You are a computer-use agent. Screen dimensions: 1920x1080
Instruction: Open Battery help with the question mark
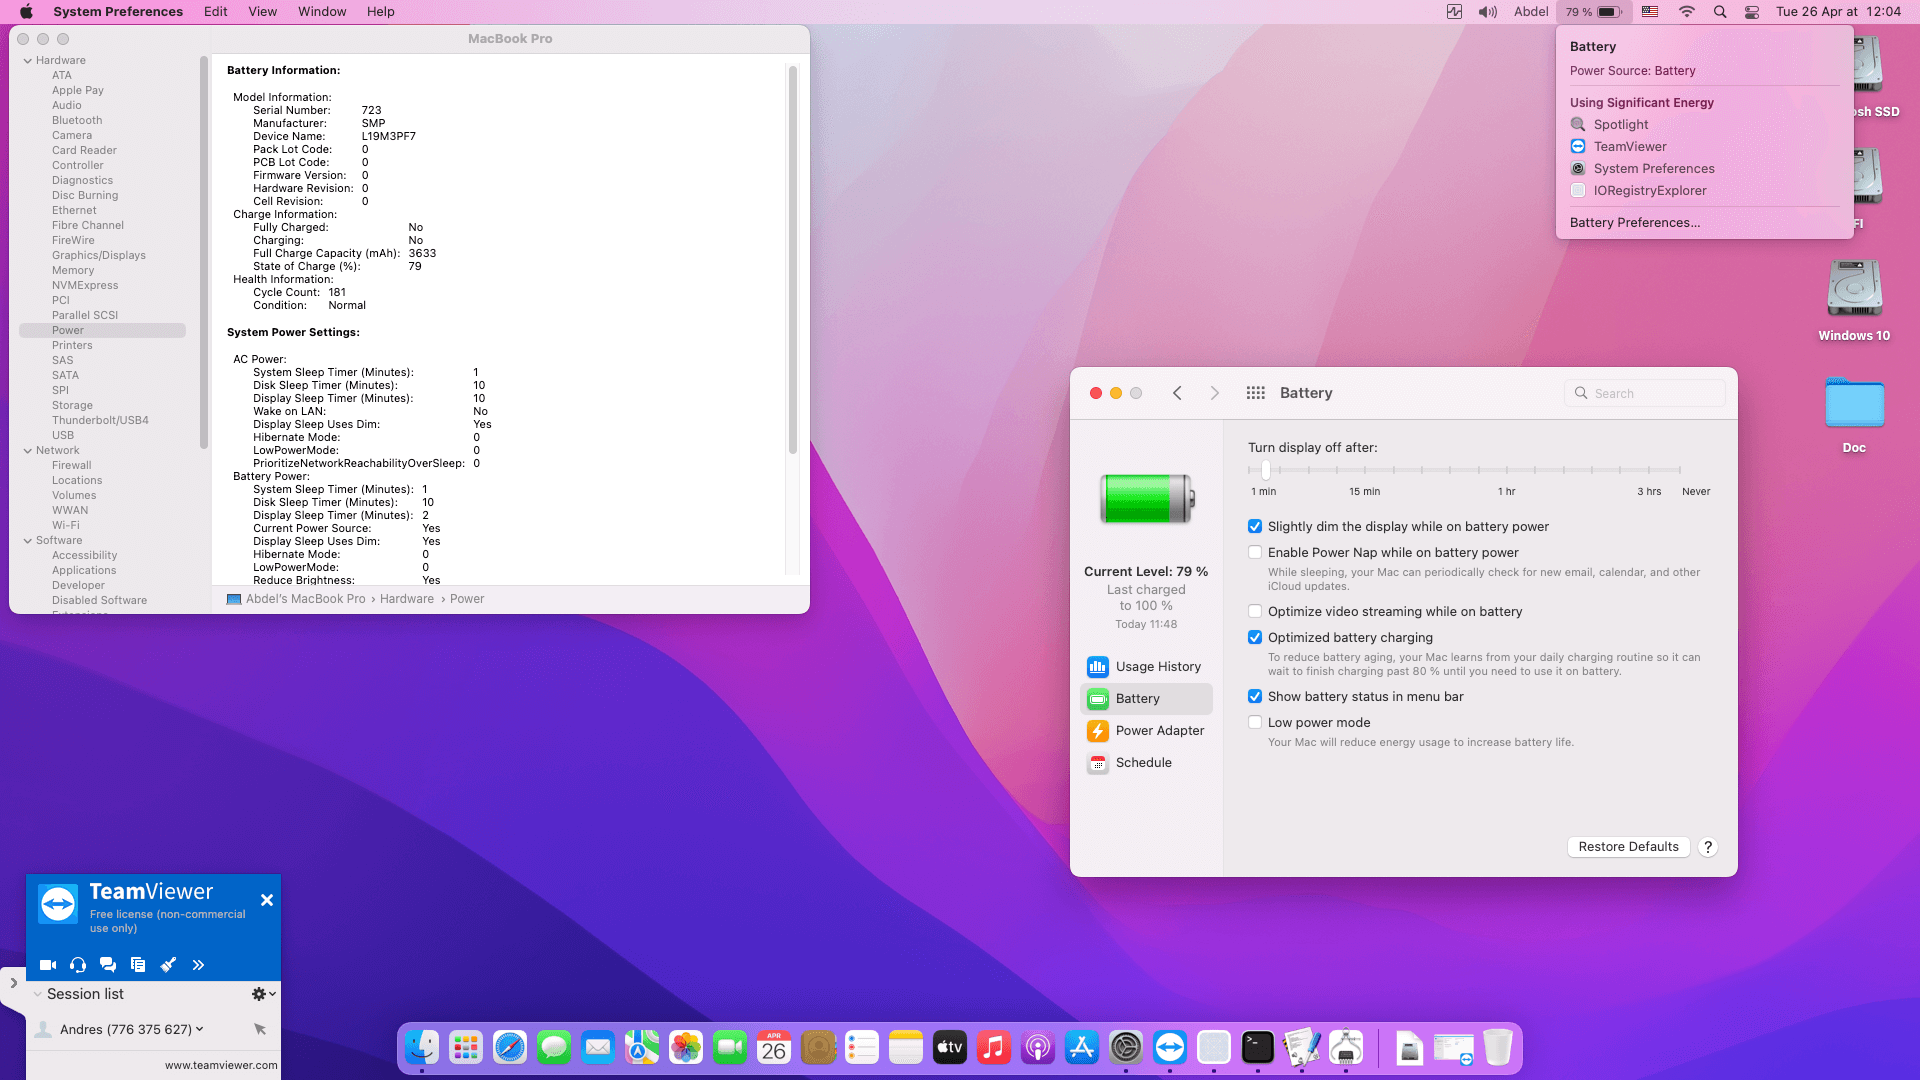pos(1708,847)
